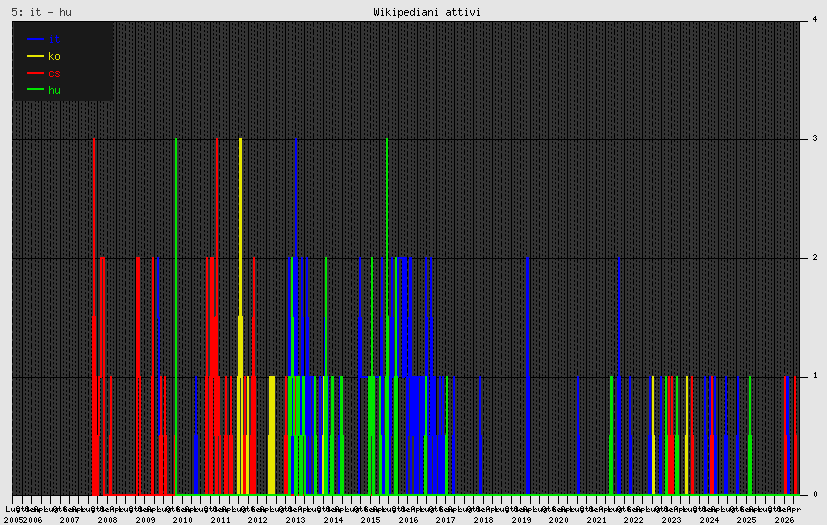Click the x-axis year label '2009'
The height and width of the screenshot is (525, 827).
[145, 520]
